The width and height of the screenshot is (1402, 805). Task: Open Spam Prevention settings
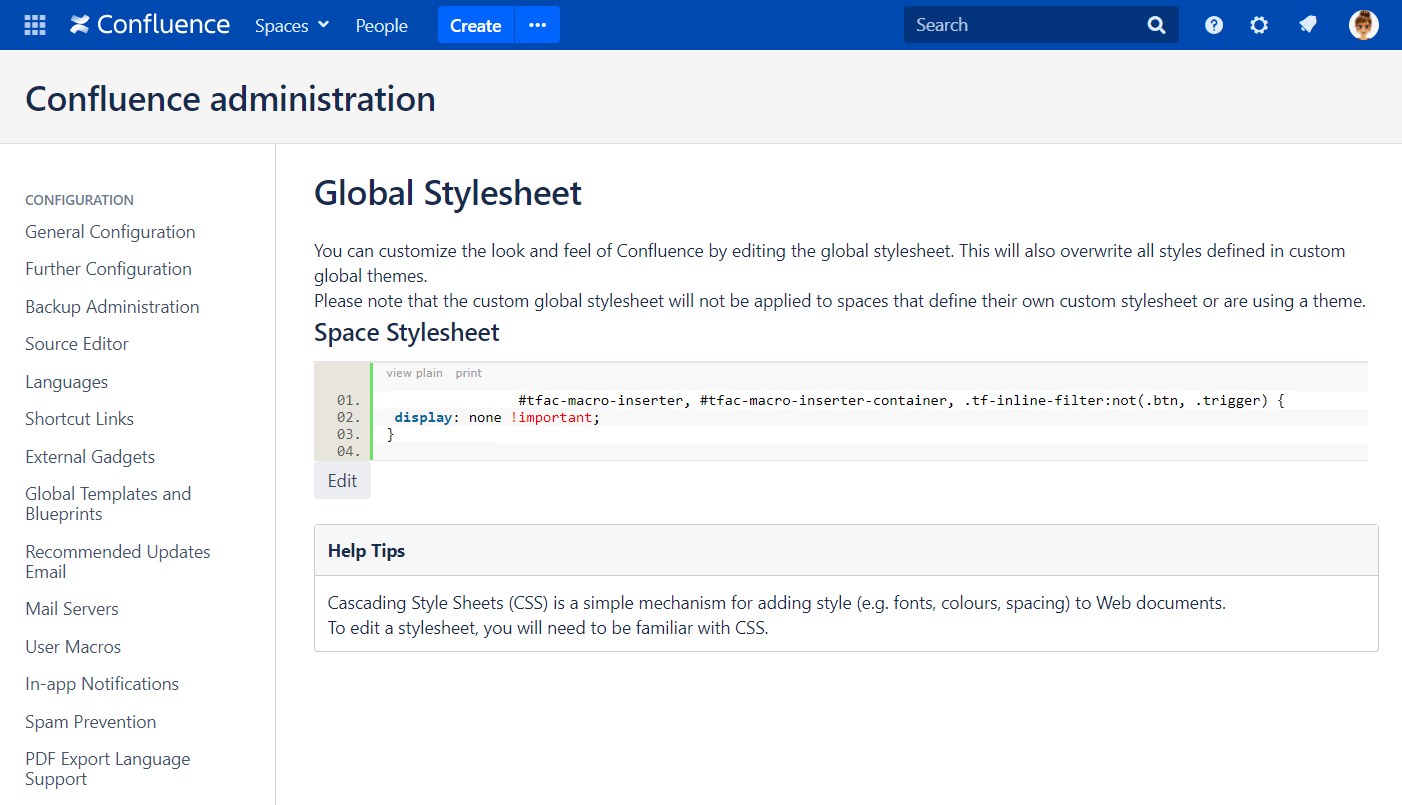click(x=91, y=722)
